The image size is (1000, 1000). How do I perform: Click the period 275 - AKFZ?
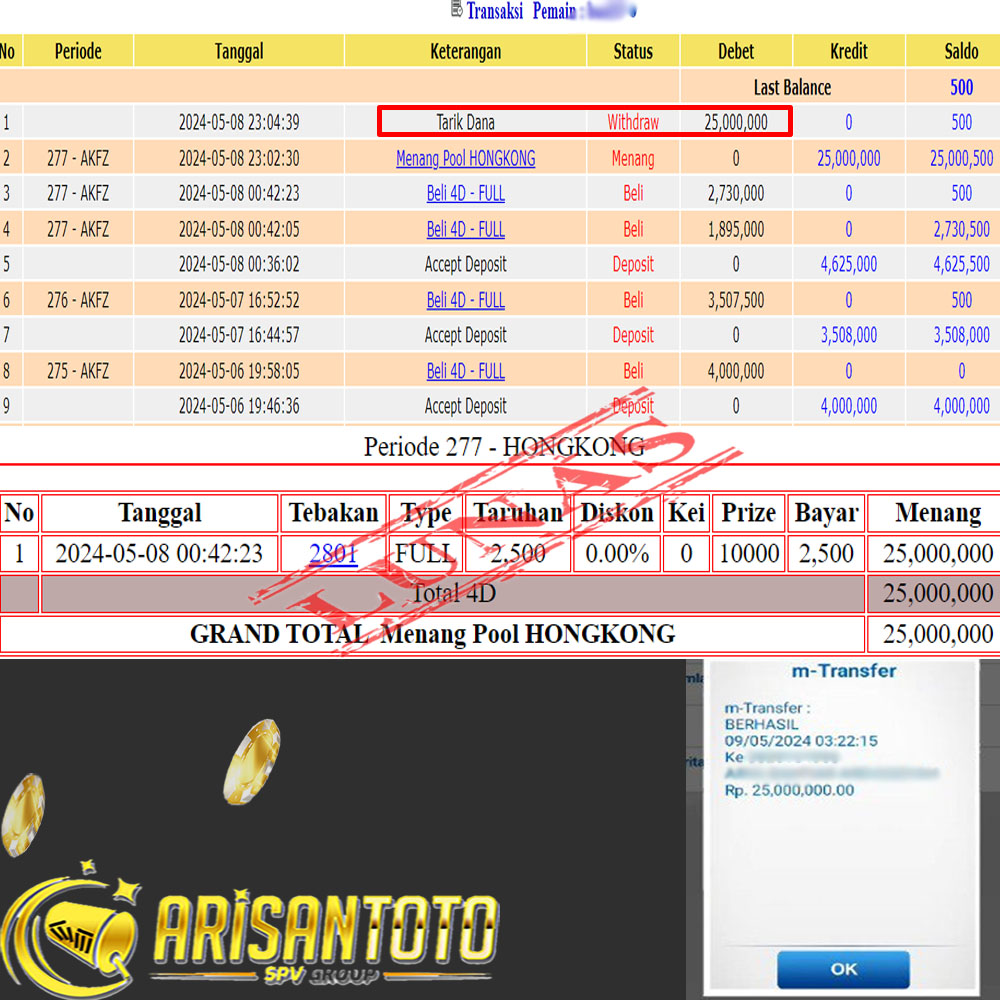(78, 371)
